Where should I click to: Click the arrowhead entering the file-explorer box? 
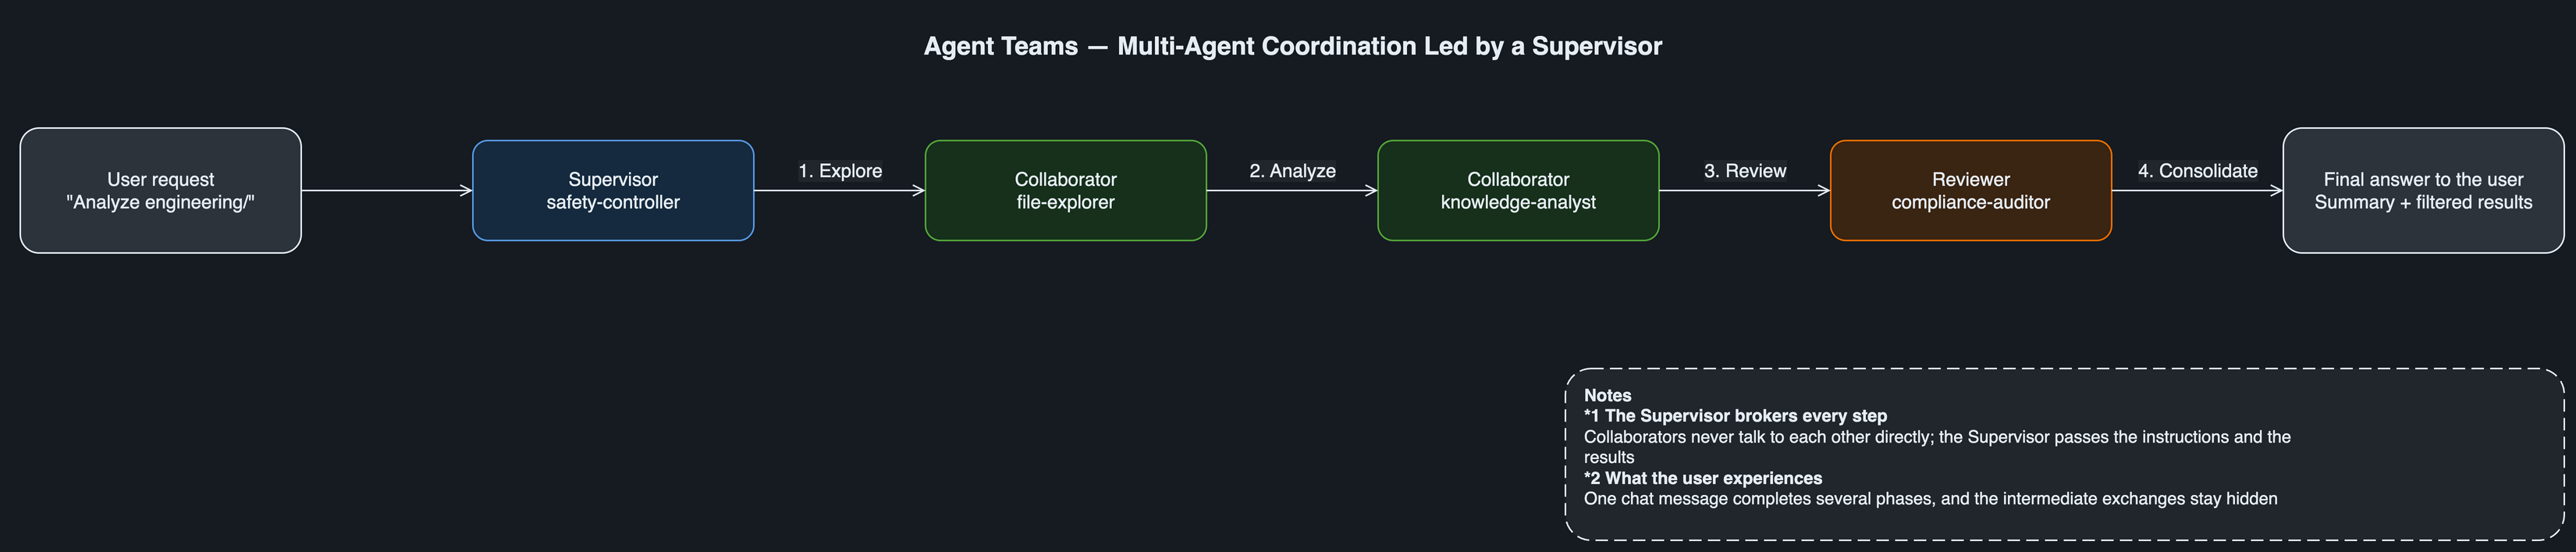pos(918,190)
